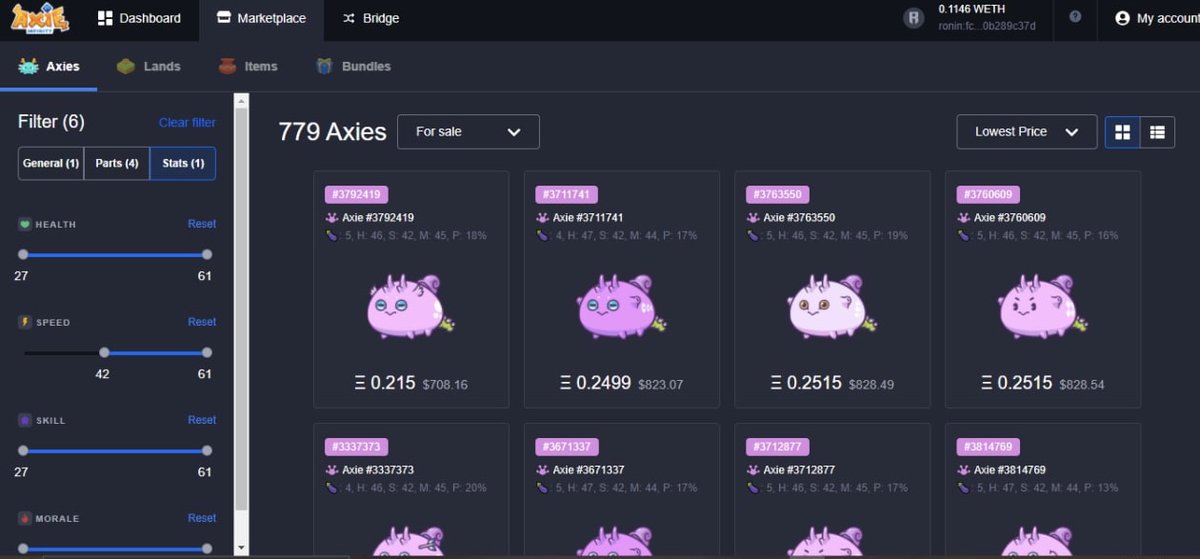Open Axie #3711741 image thumbnail
The width and height of the screenshot is (1200, 559).
621,306
